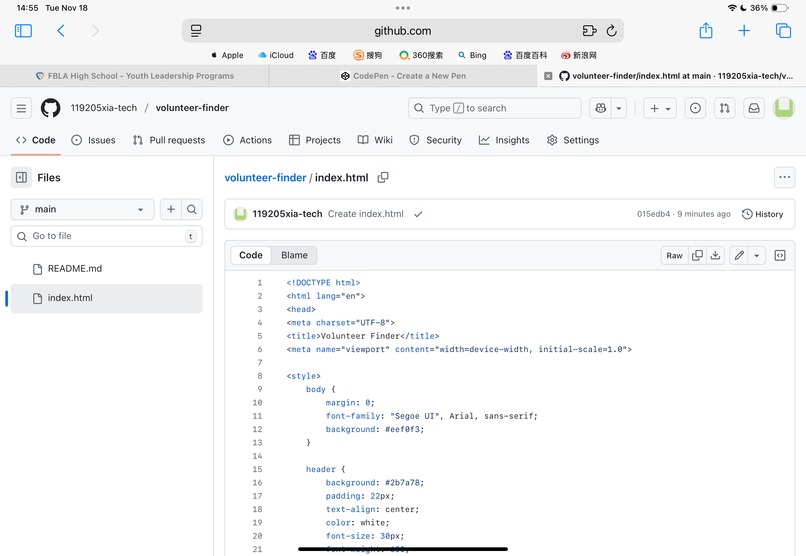
Task: Select the Actions tab
Action: pos(247,140)
